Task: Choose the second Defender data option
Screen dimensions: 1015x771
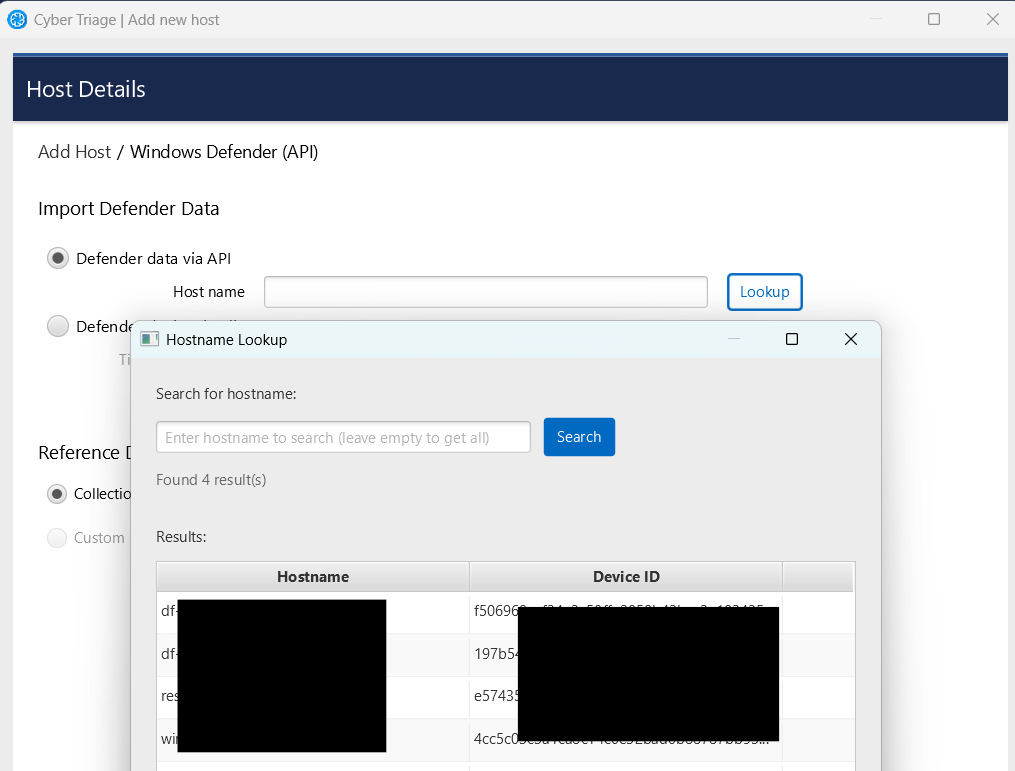Action: click(57, 325)
